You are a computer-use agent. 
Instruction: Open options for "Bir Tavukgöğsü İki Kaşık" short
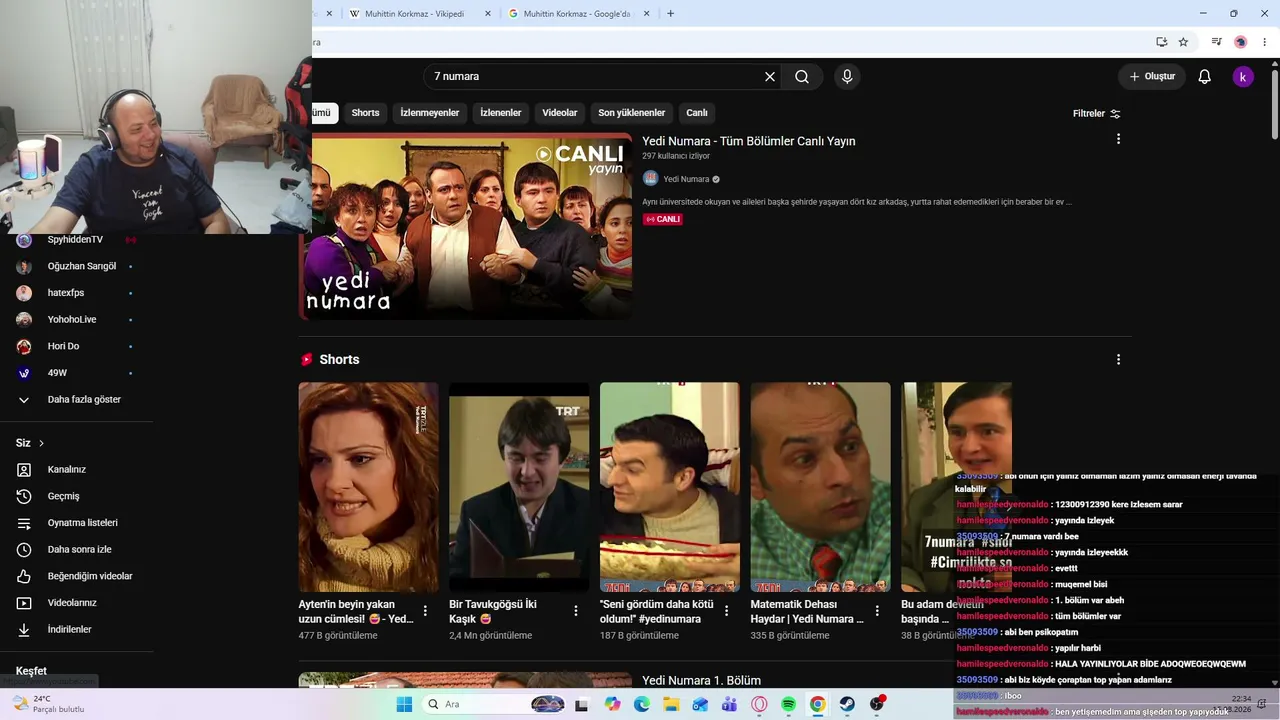tap(576, 610)
